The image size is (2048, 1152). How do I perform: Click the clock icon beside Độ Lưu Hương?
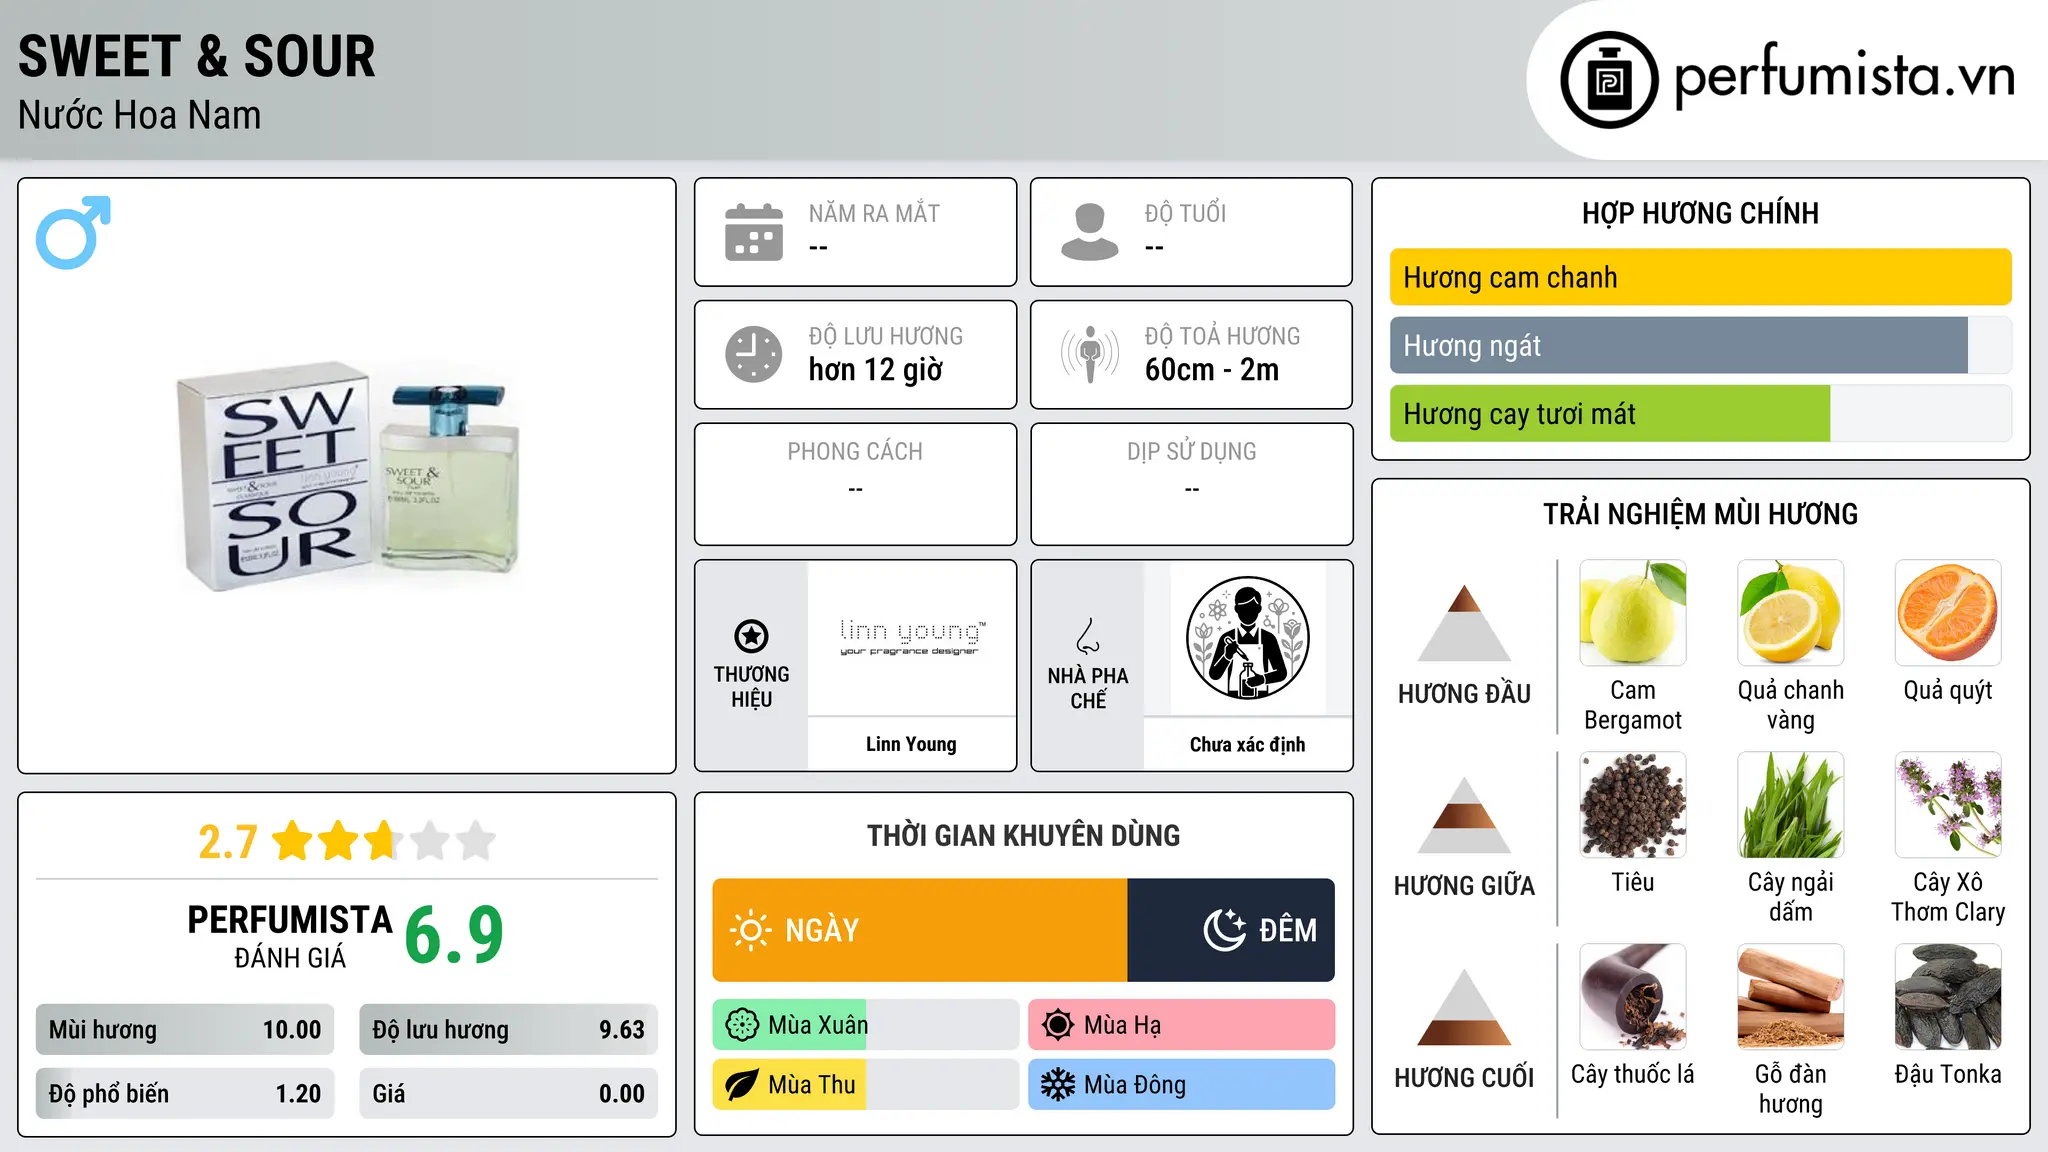(x=754, y=354)
